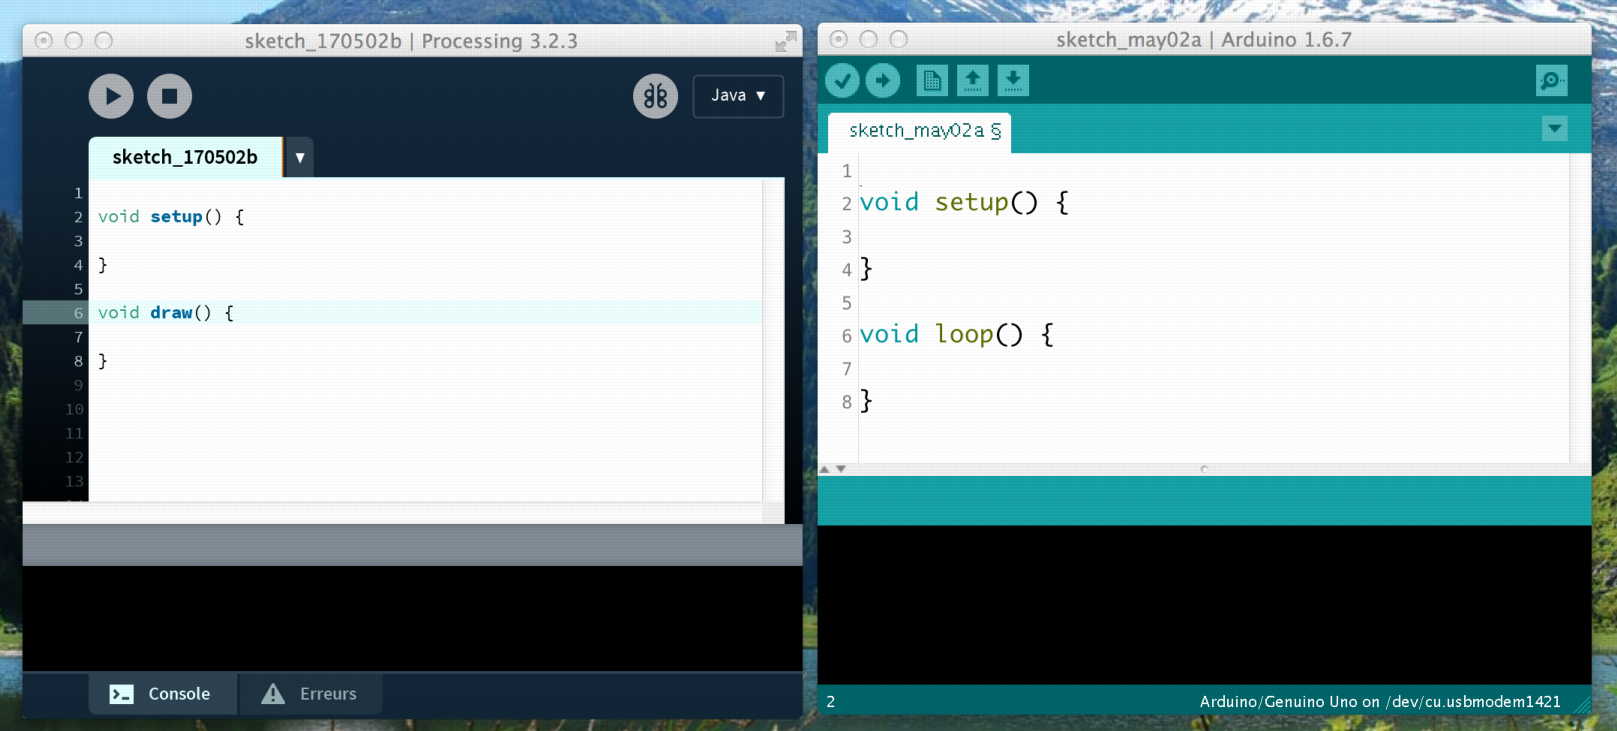Enable the Processing debugger butterfly icon
Image resolution: width=1617 pixels, height=731 pixels.
(656, 96)
